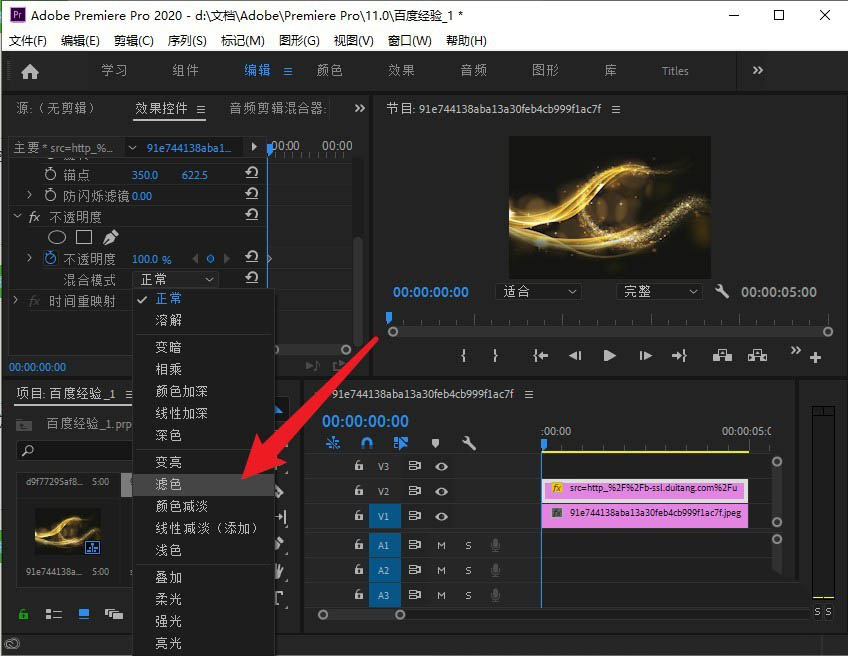
Task: Toggle the magnet snap icon in timeline
Action: coord(367,443)
